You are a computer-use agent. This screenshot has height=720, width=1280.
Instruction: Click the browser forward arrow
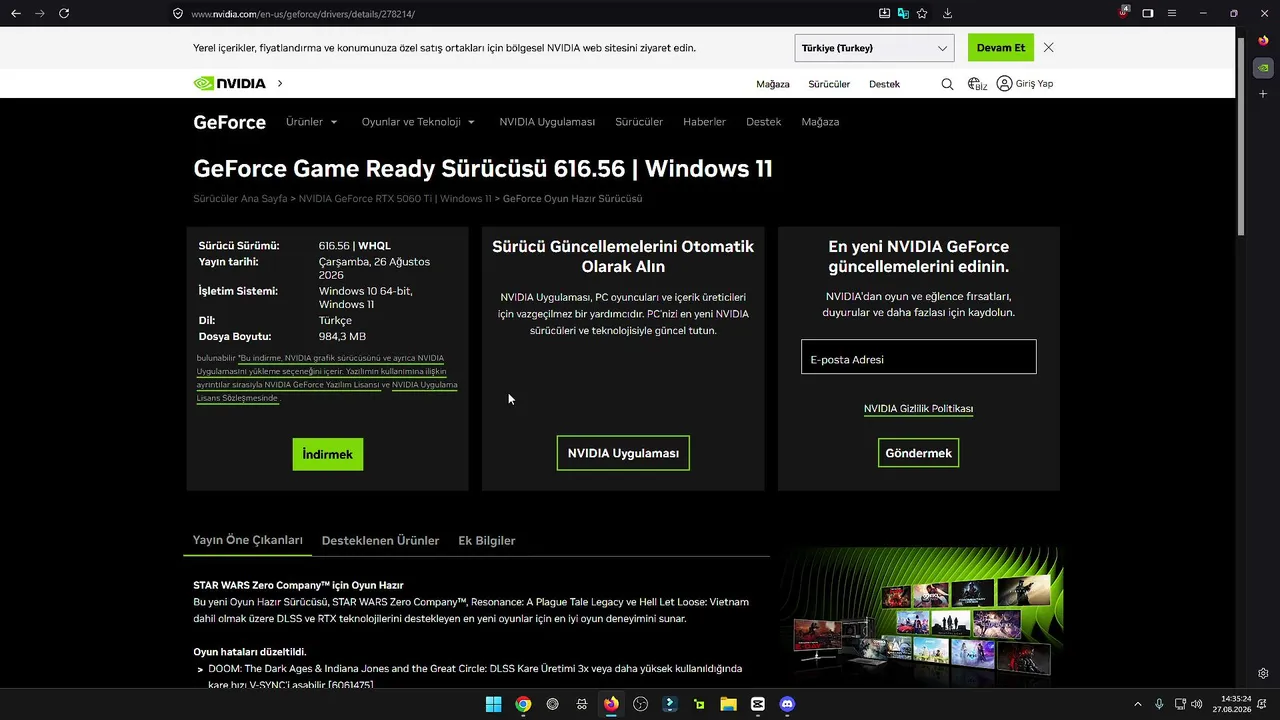(x=40, y=14)
